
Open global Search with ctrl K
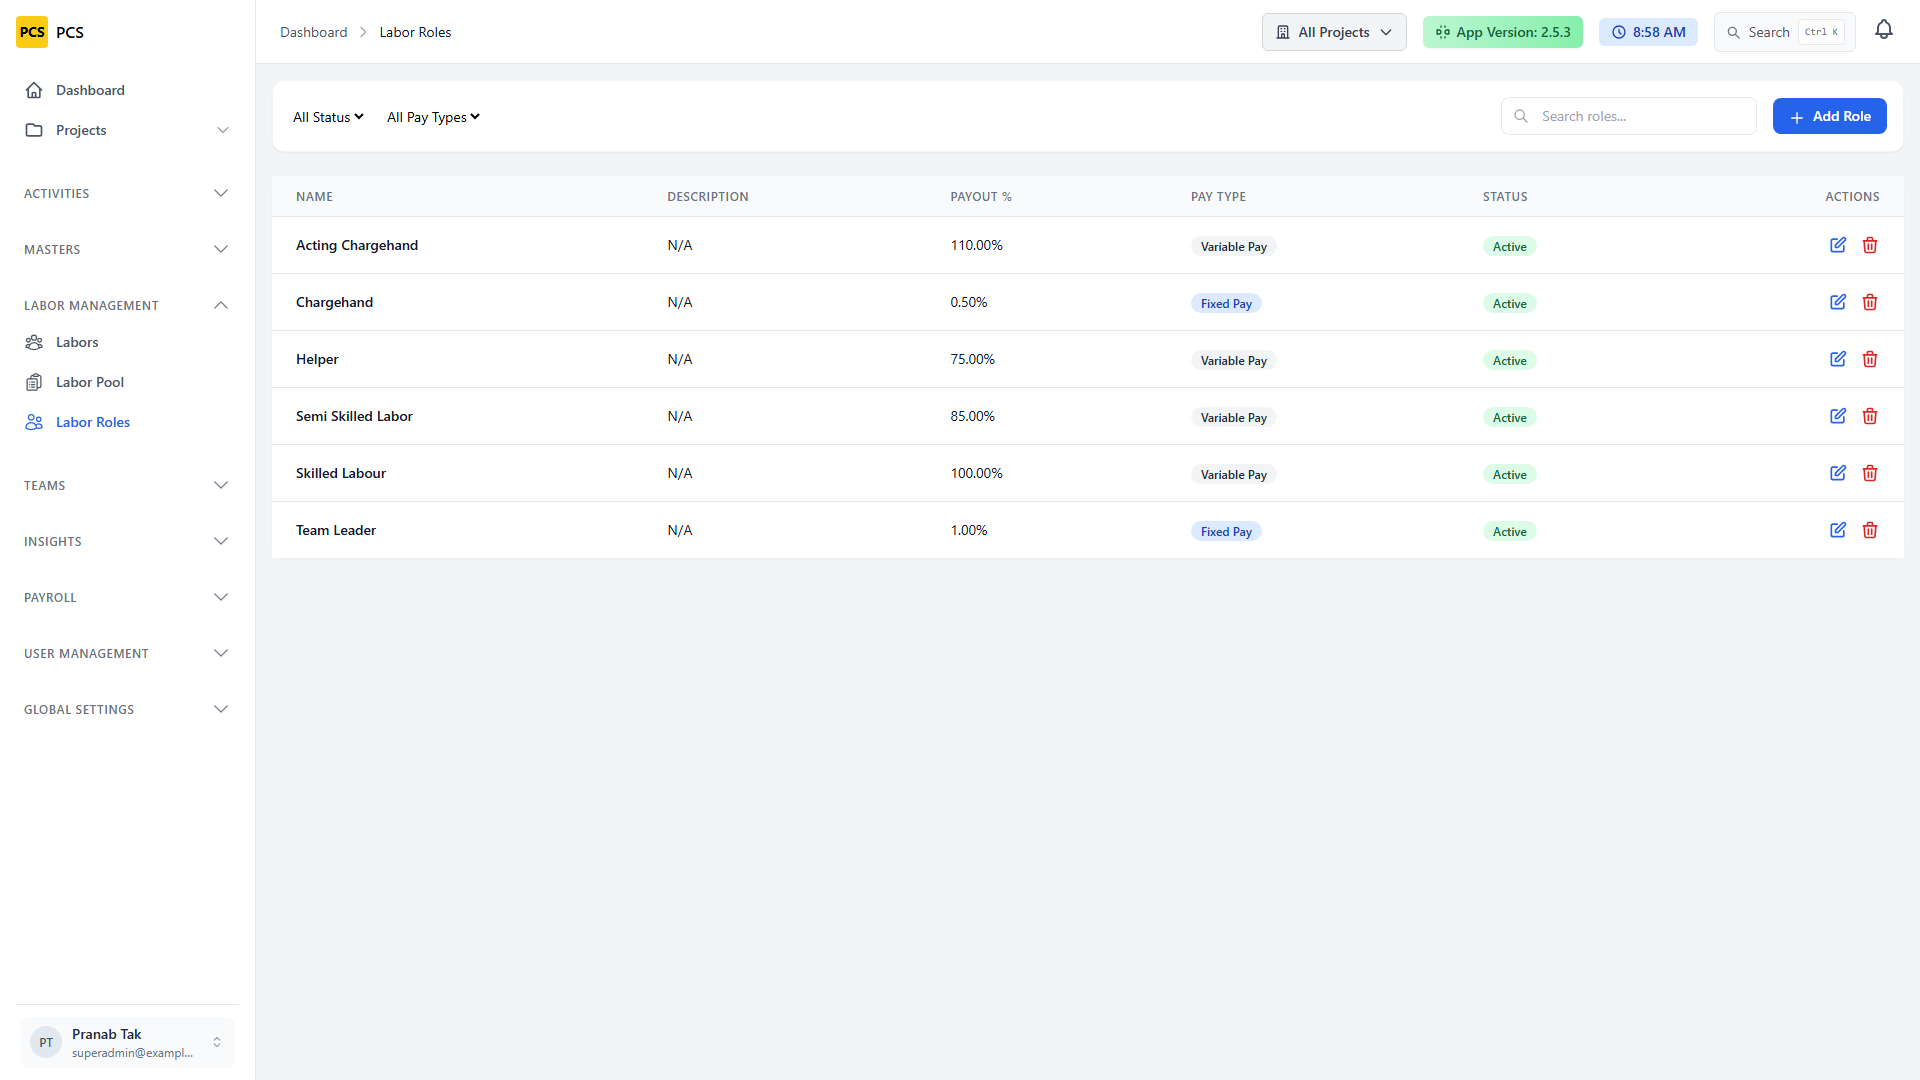click(x=1784, y=32)
